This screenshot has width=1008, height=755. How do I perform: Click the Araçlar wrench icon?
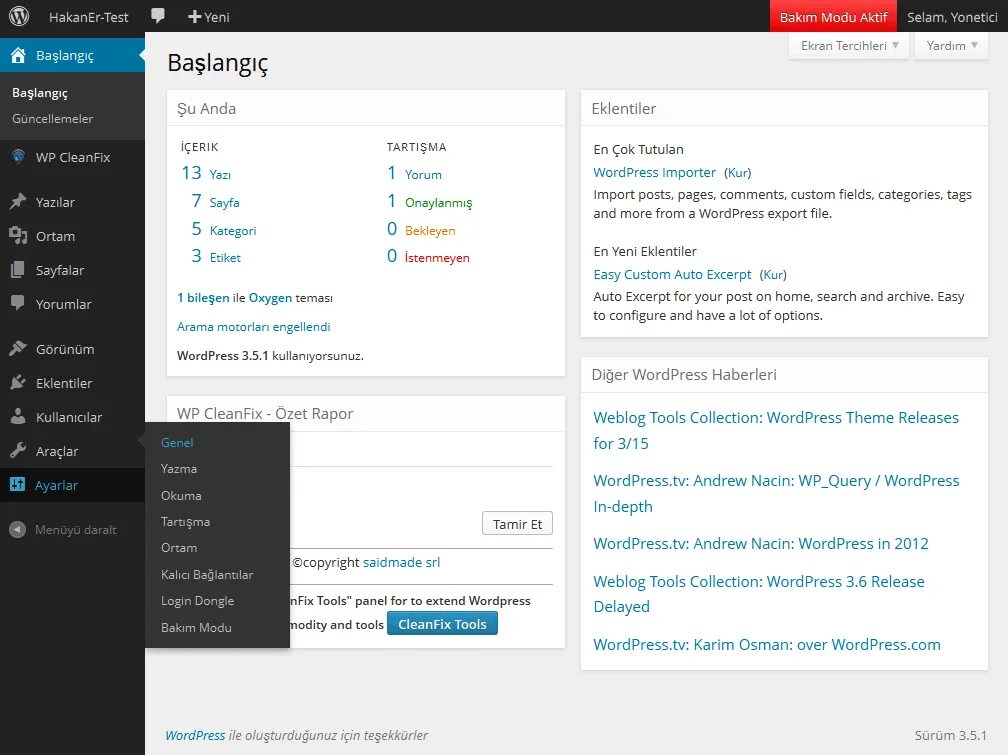pos(18,450)
